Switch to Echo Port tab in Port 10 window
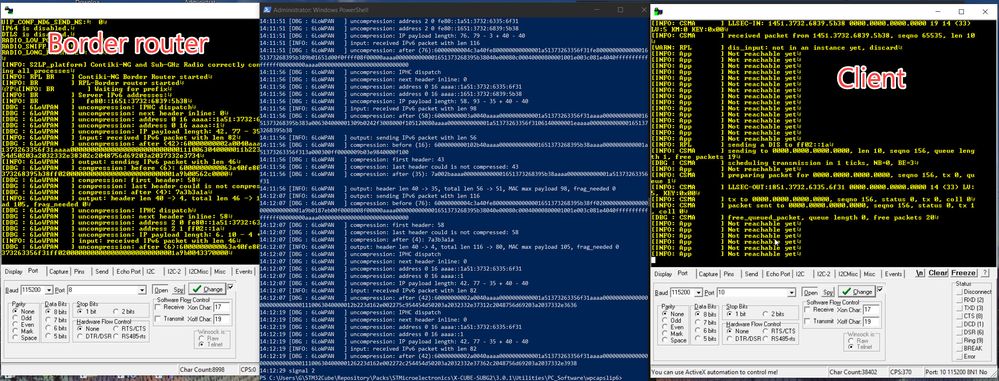 [777, 274]
